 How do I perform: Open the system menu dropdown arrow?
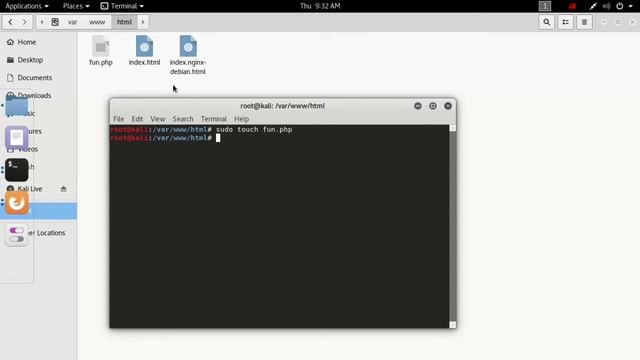point(630,6)
